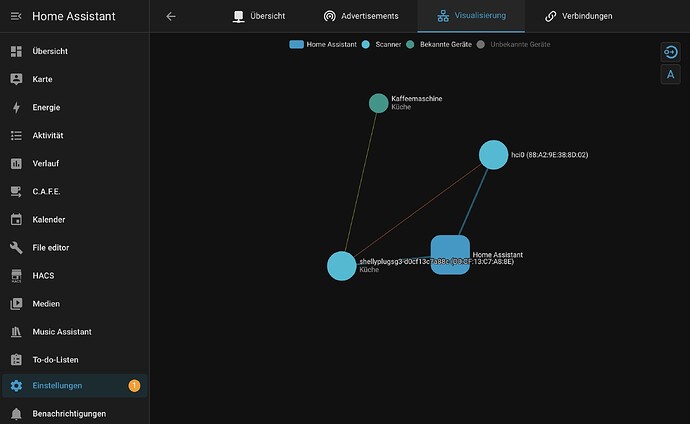The height and width of the screenshot is (424, 690).
Task: Open the Aktivität list icon
Action: click(x=16, y=135)
